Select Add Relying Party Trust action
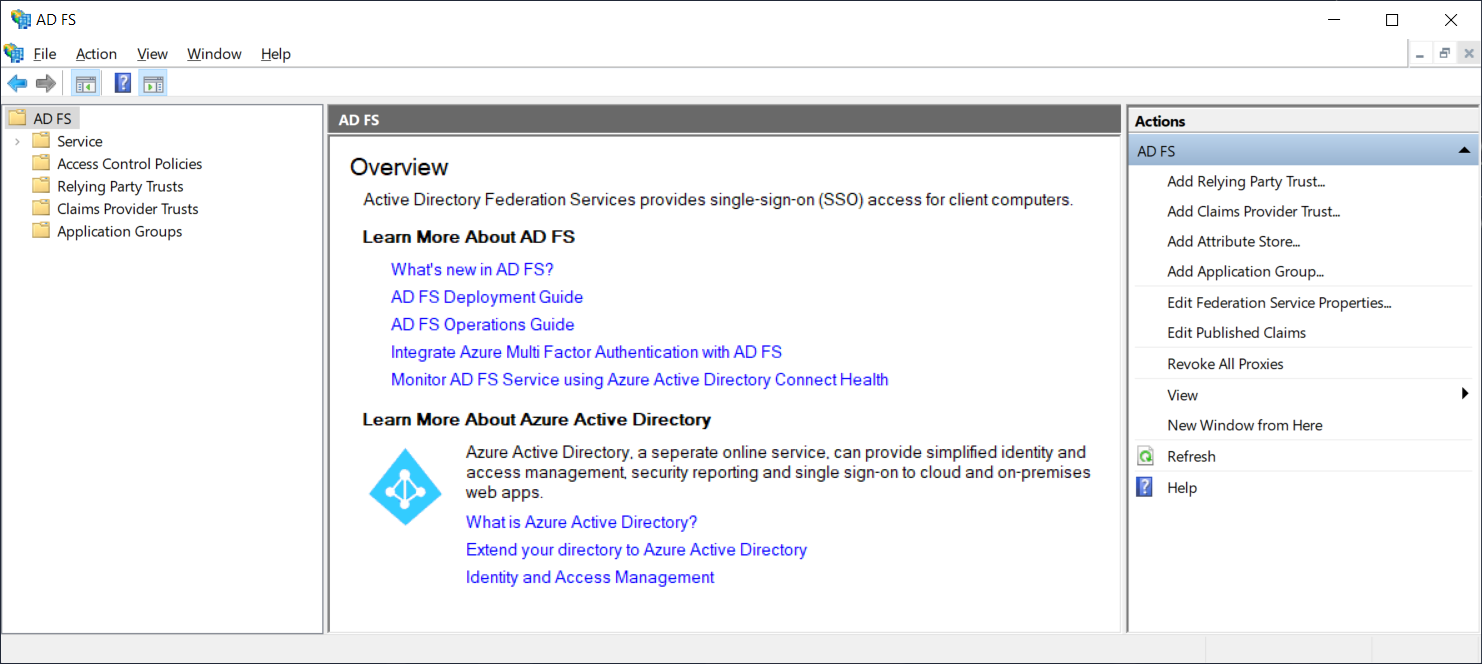The width and height of the screenshot is (1482, 664). [1245, 181]
